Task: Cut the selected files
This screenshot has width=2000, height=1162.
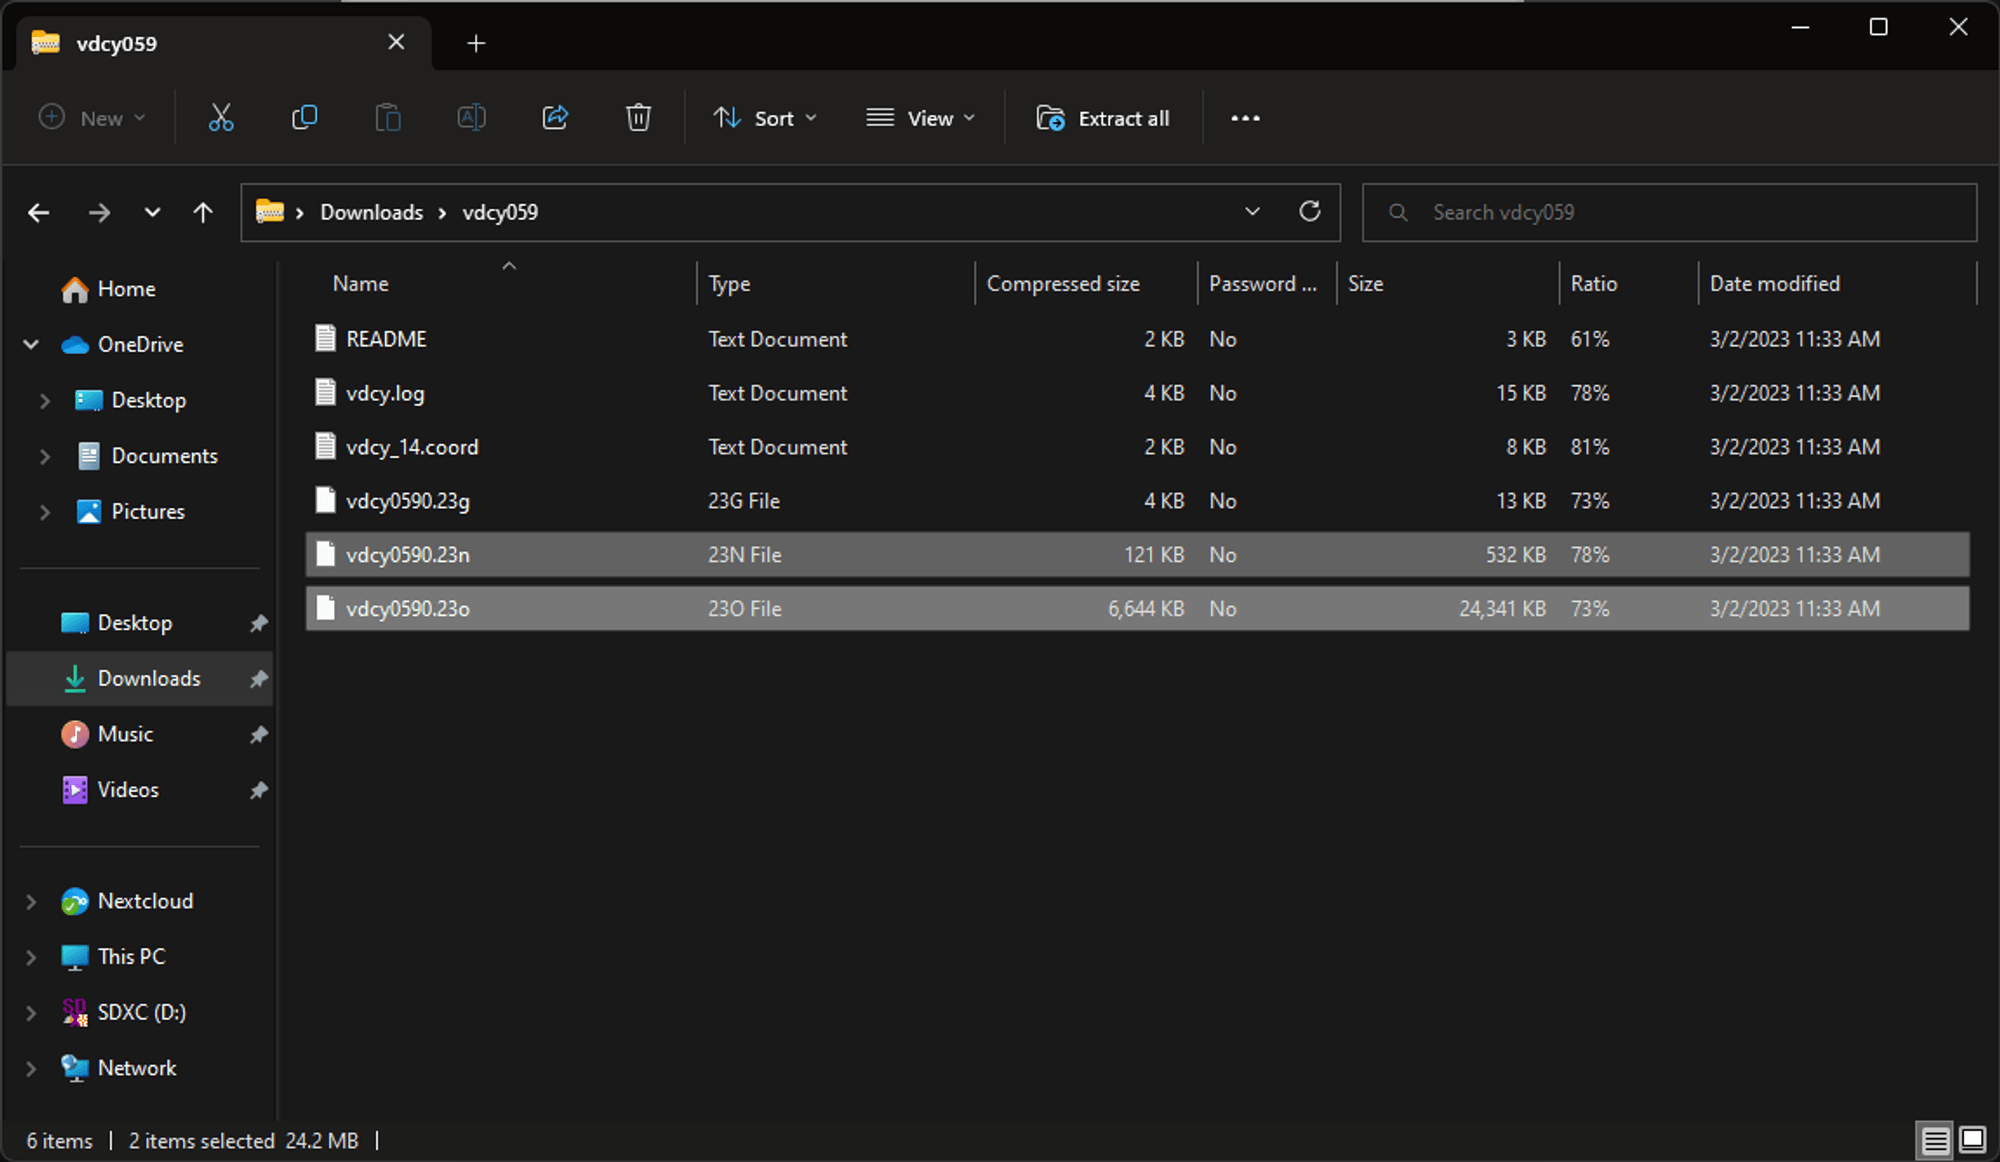Action: pos(221,117)
